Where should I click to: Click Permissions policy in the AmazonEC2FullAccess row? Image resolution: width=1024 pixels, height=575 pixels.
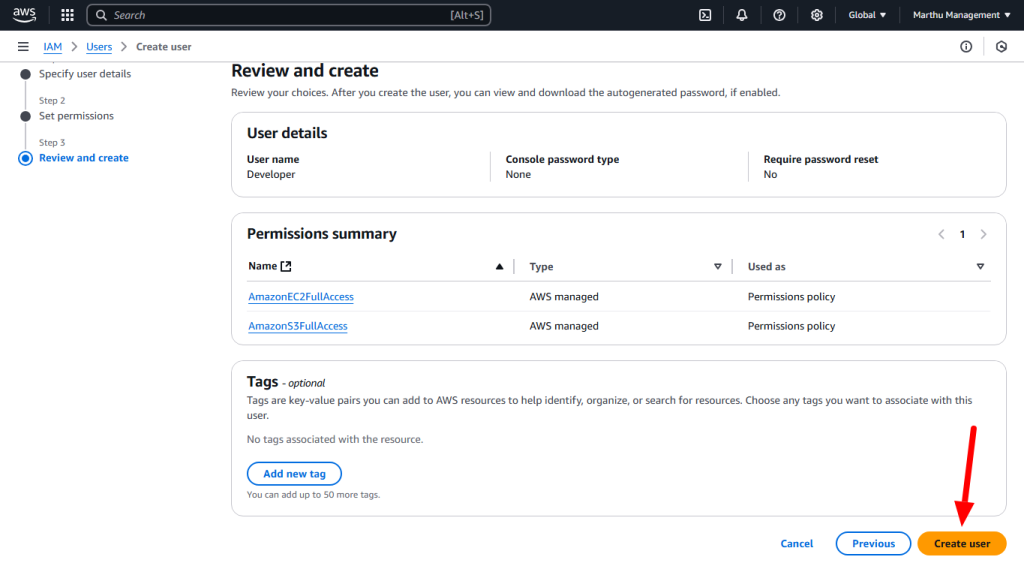792,297
